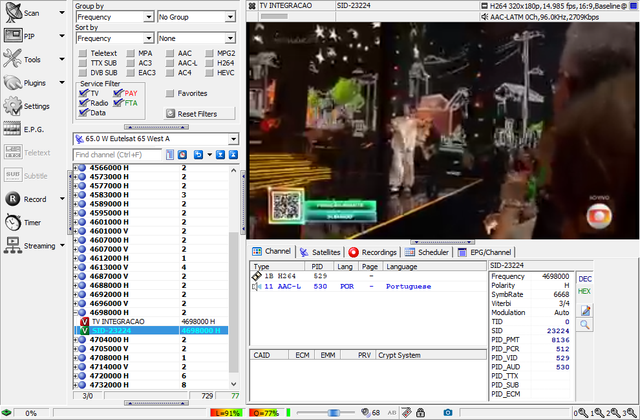Select the 11 AAC-L Portuguese audio stream

tap(368, 287)
